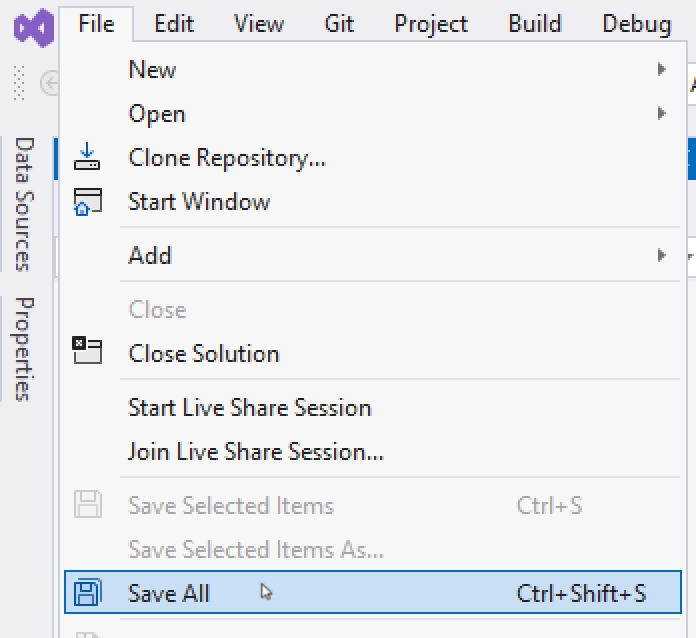Image resolution: width=696 pixels, height=638 pixels.
Task: Expand the Open submenu arrow
Action: click(661, 113)
